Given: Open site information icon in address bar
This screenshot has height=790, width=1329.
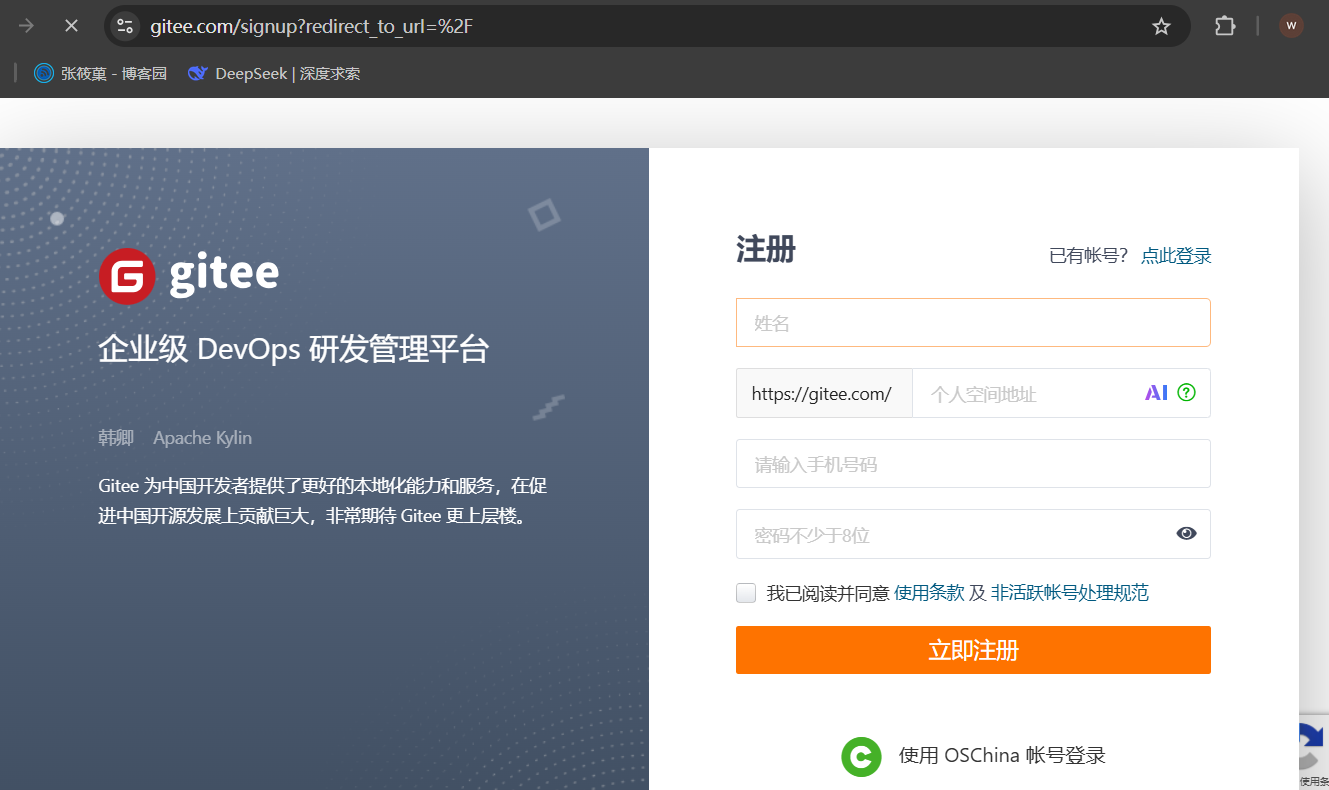Looking at the screenshot, I should (x=125, y=26).
